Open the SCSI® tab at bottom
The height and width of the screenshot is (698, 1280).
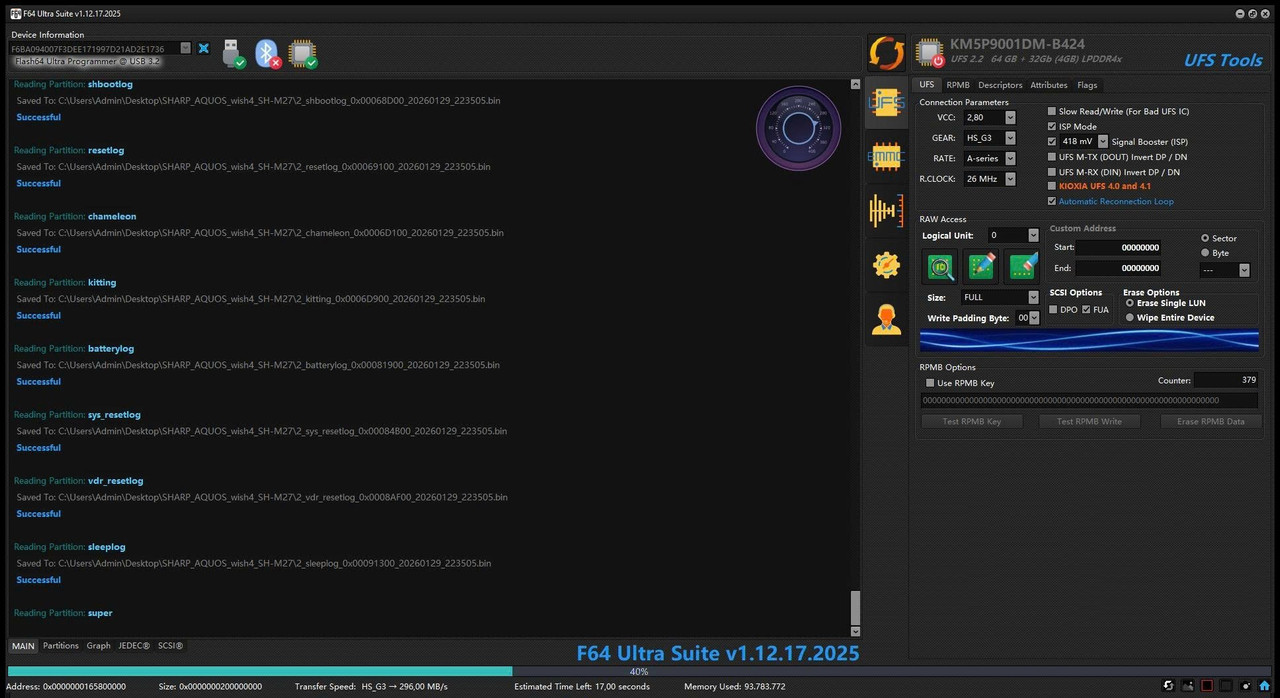click(x=171, y=646)
